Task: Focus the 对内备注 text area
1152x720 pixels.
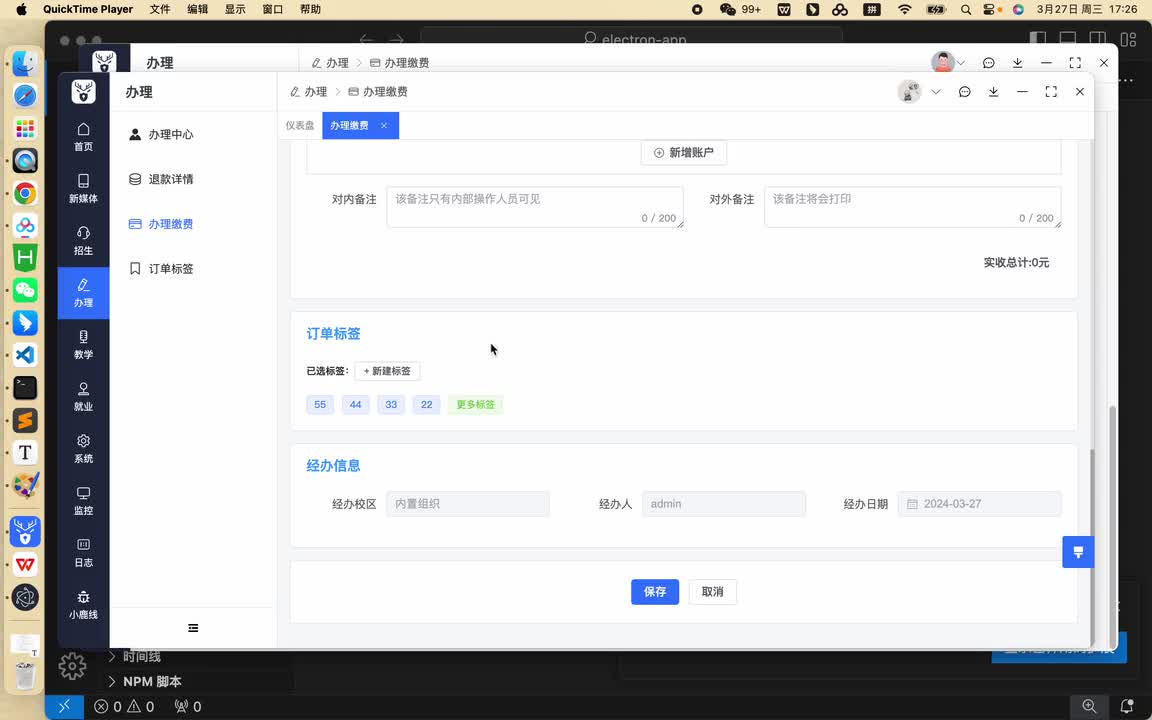Action: [535, 207]
